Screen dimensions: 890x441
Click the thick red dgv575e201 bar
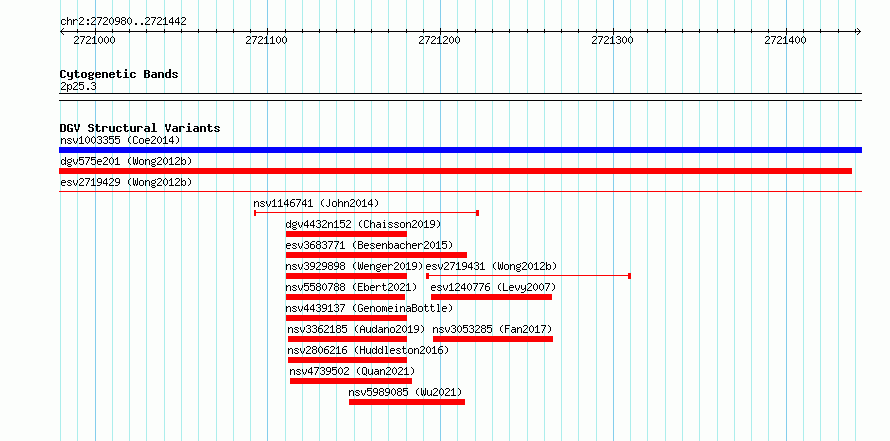pos(455,171)
